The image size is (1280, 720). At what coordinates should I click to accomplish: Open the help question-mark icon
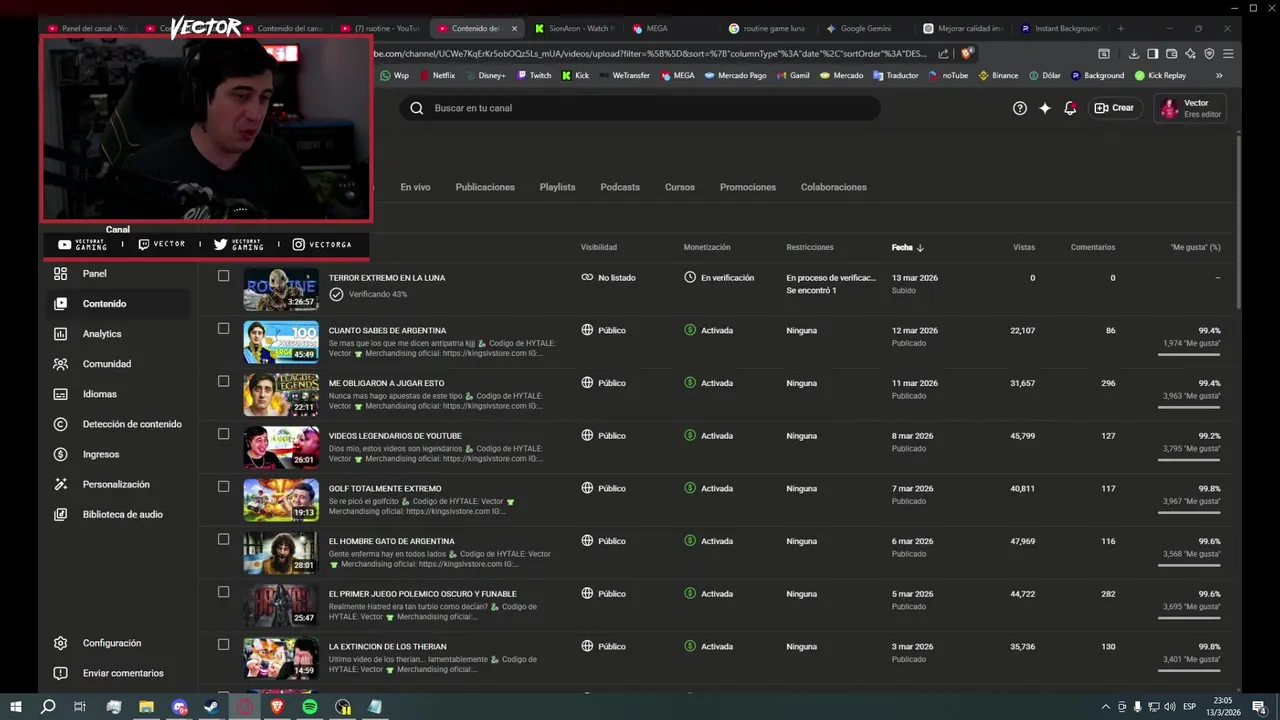point(1020,108)
